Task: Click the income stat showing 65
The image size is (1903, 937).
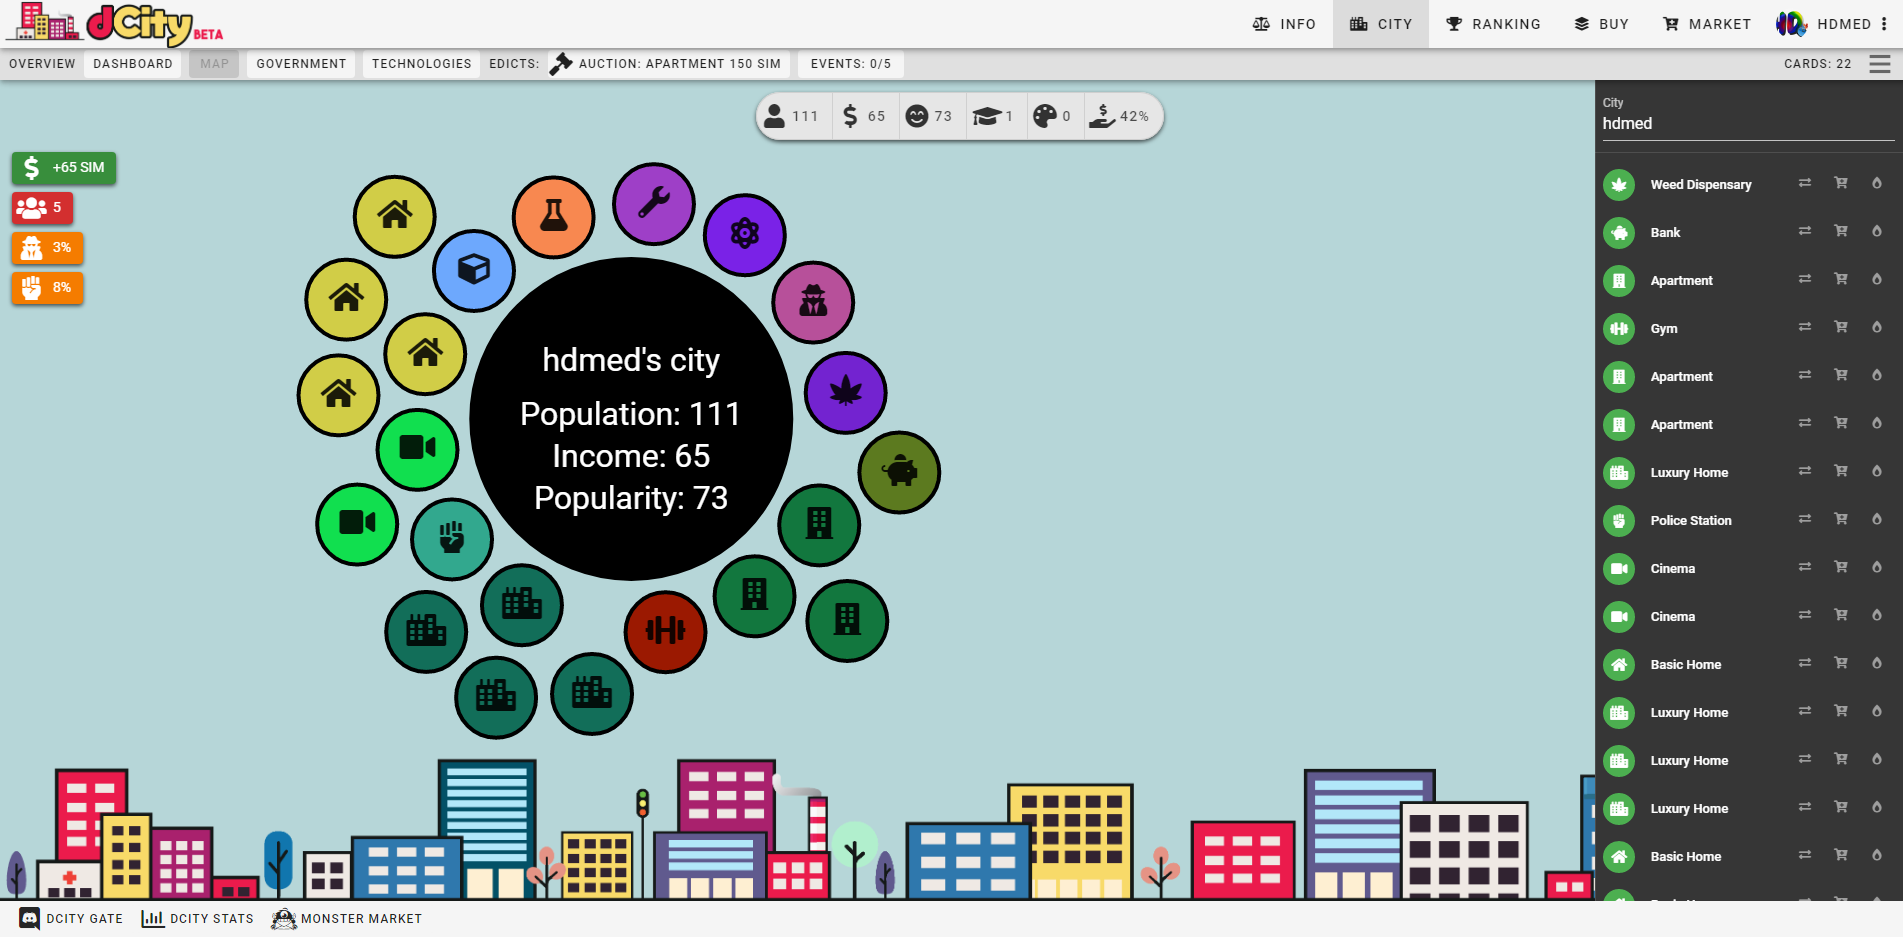Action: click(x=864, y=116)
